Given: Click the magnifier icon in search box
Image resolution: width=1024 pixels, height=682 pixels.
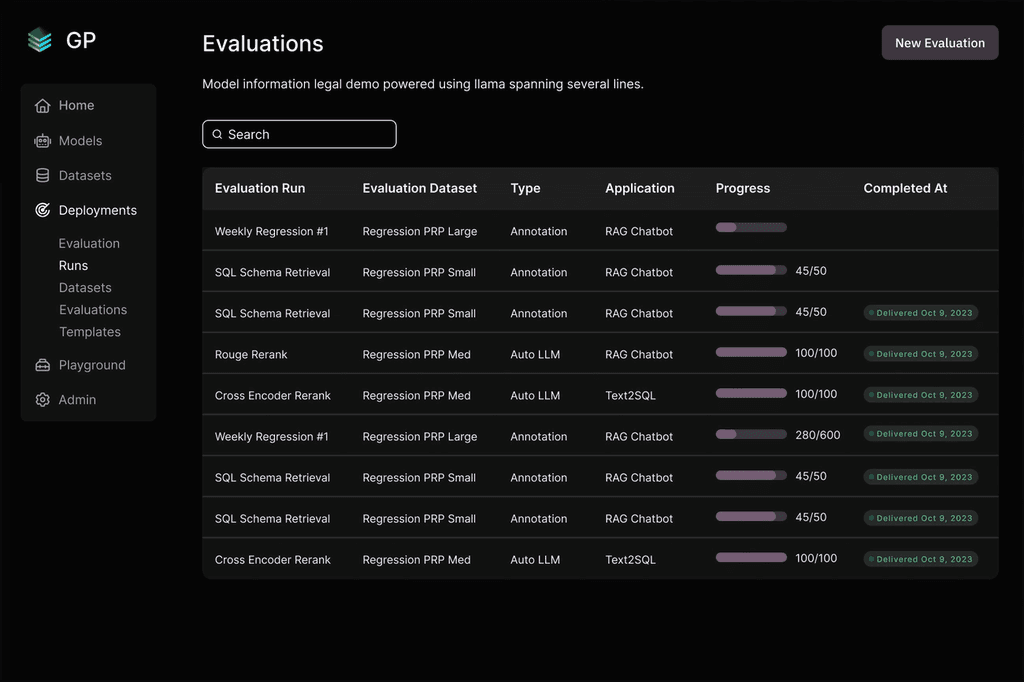Looking at the screenshot, I should [217, 135].
